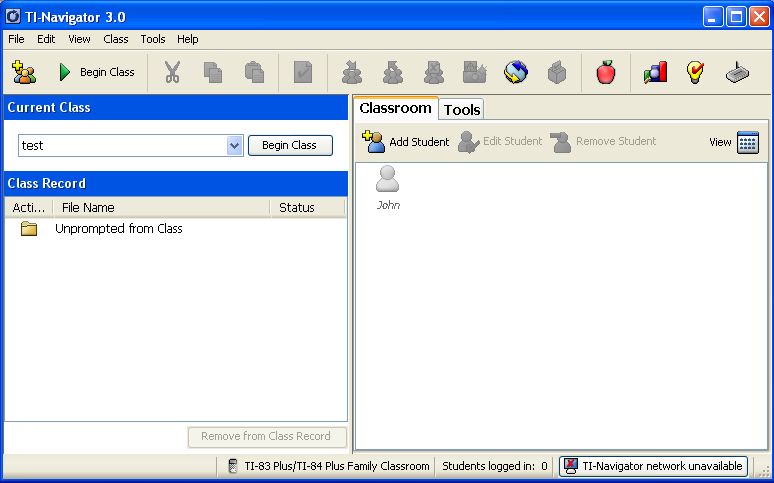Click the Add Student button

(x=406, y=142)
